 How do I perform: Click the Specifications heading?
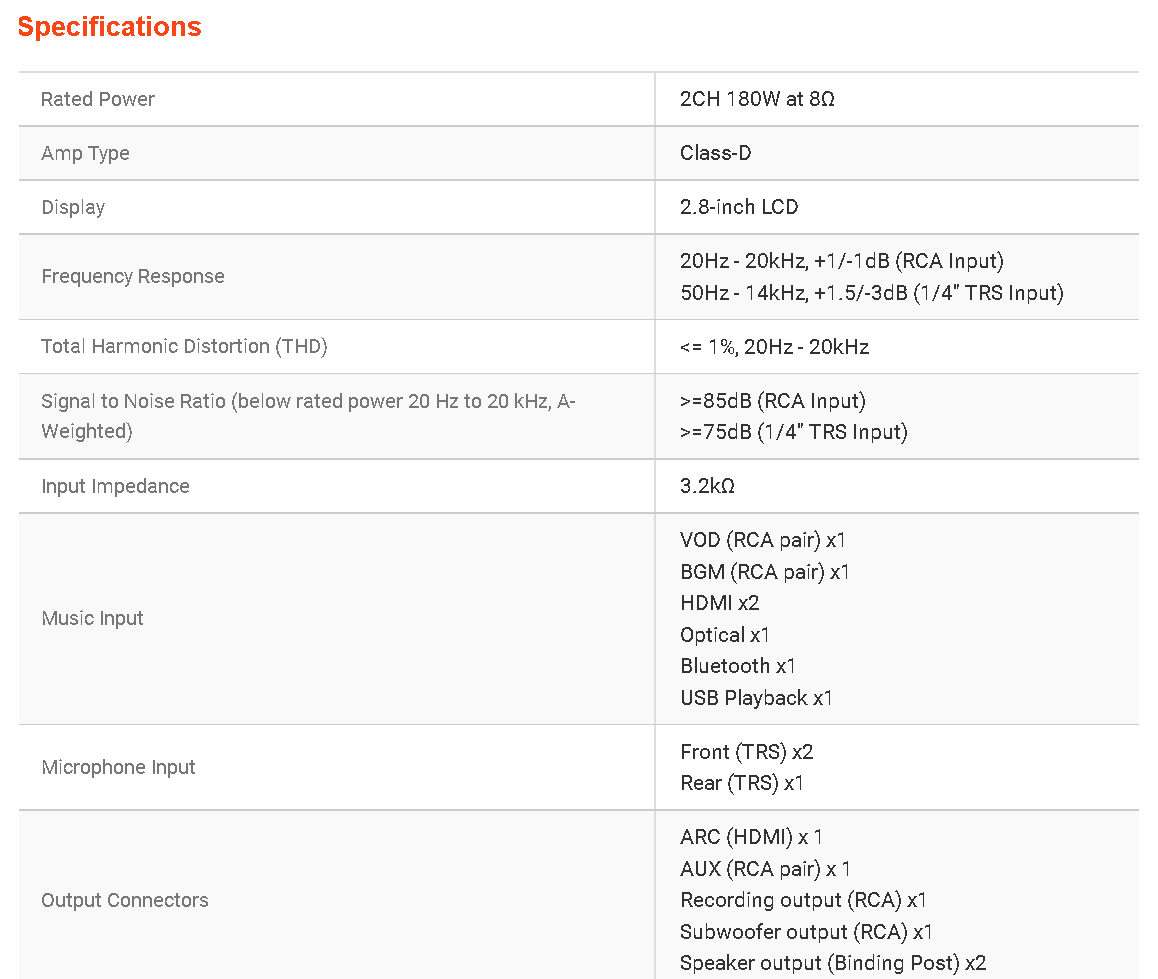pos(109,27)
